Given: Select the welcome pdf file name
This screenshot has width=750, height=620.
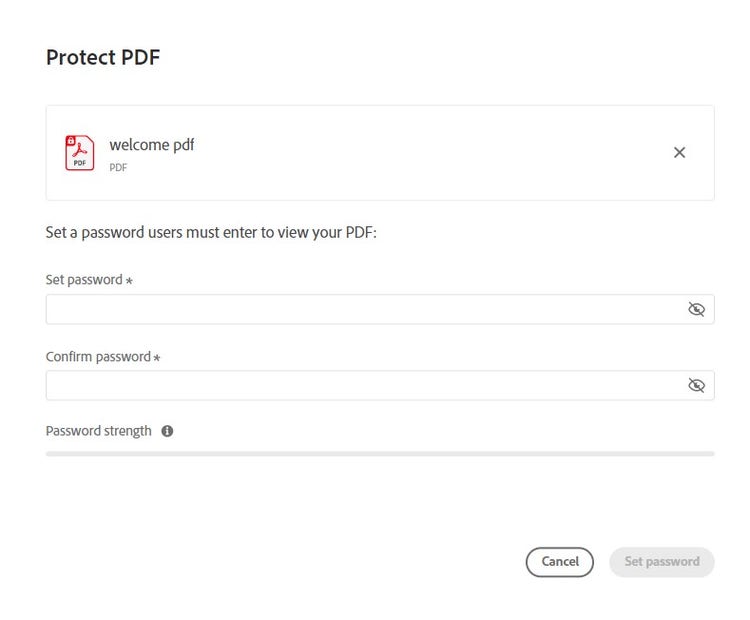Looking at the screenshot, I should [152, 145].
